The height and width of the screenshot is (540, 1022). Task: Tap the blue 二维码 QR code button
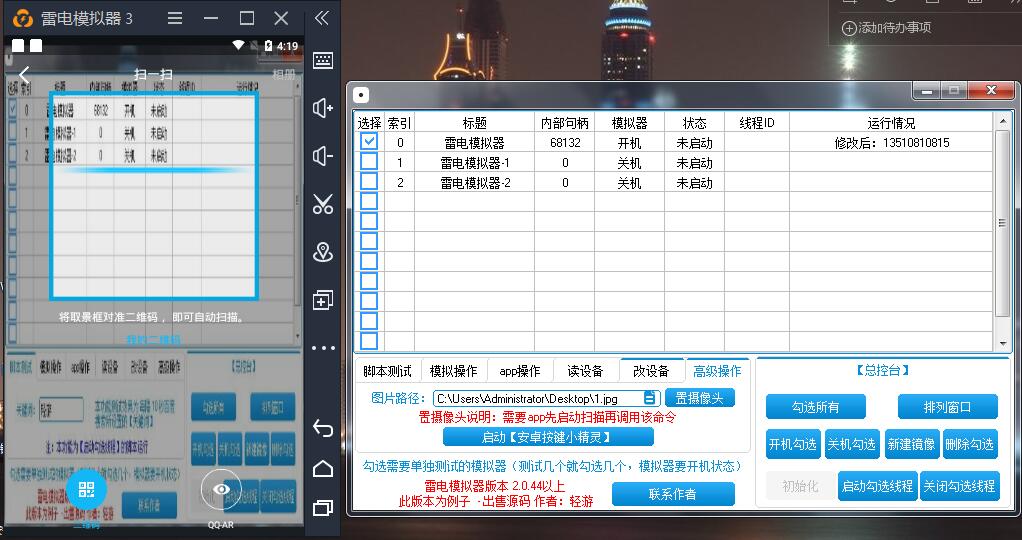pos(86,489)
